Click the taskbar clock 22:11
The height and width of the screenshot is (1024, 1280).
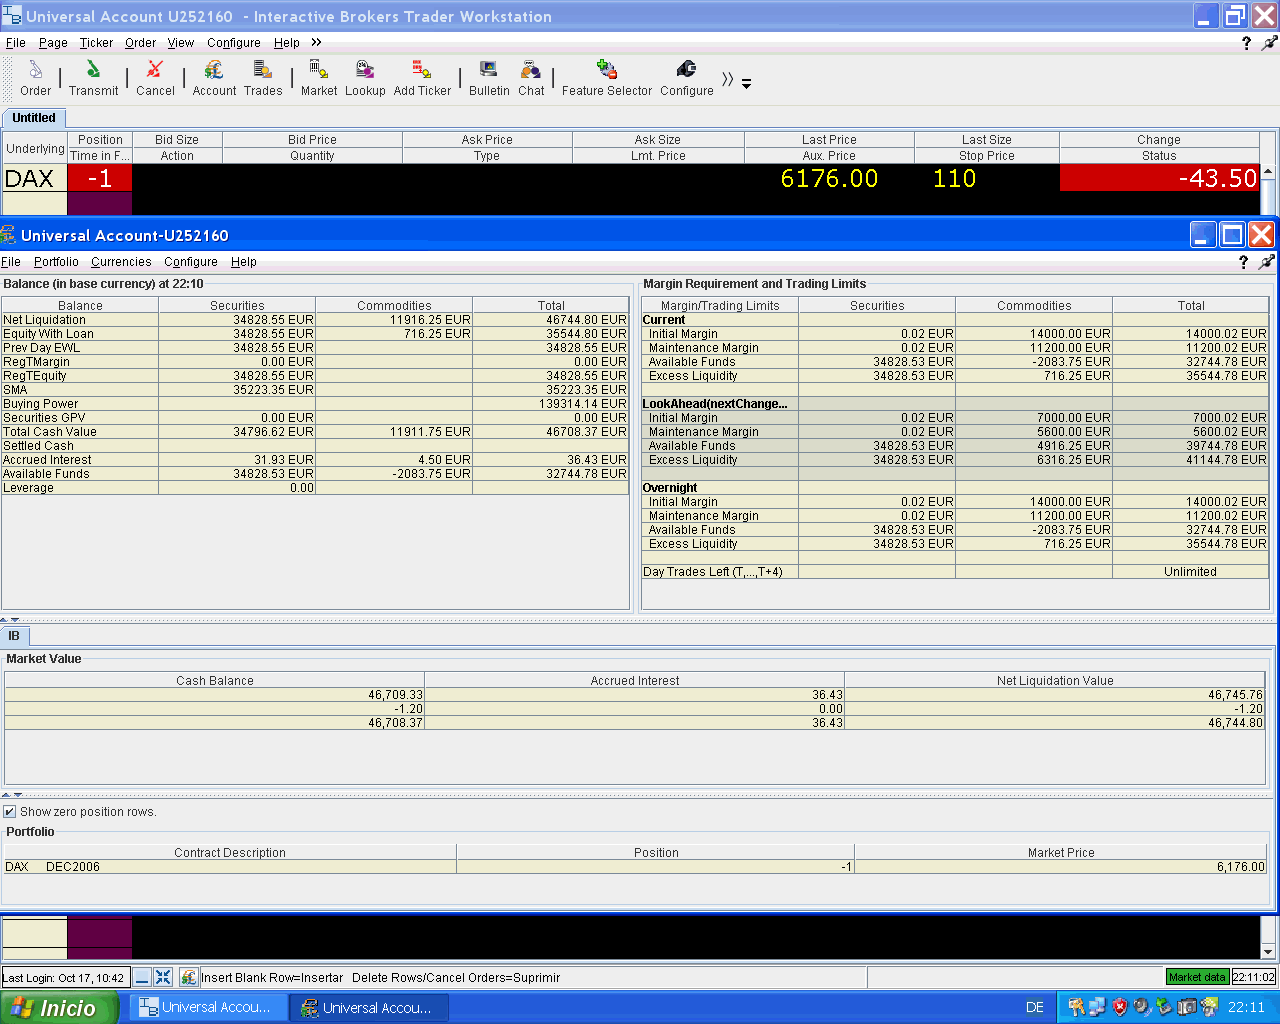pyautogui.click(x=1246, y=1008)
